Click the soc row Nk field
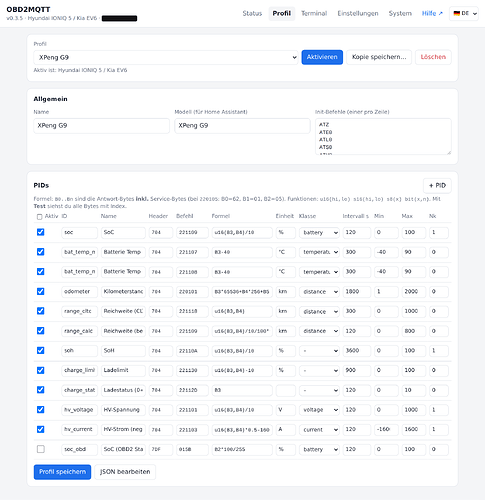 point(439,232)
